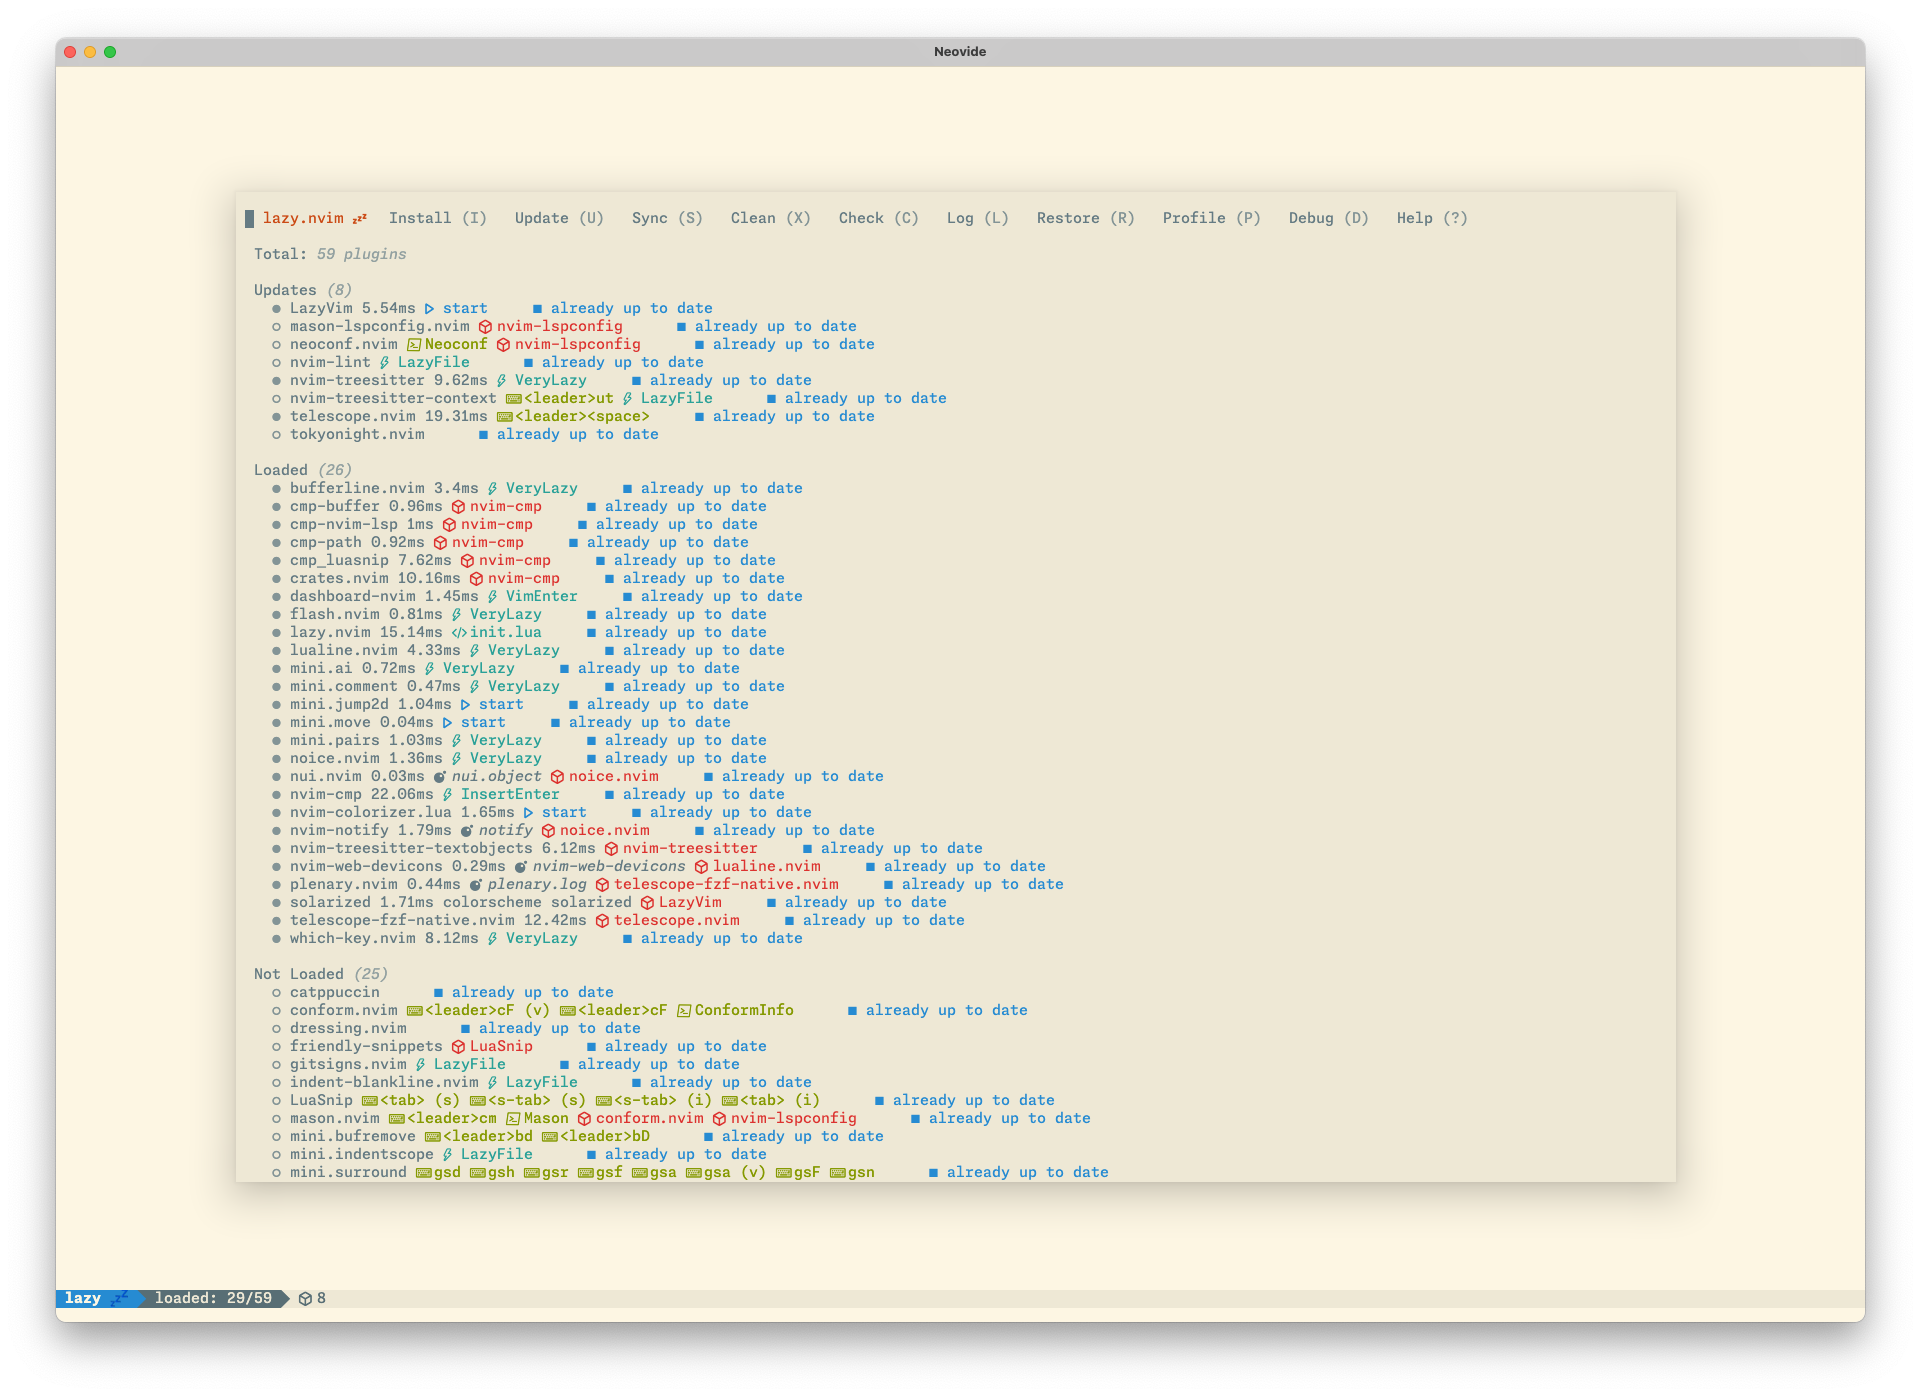Click the loaded: 29/59 statusline segment
Image resolution: width=1921 pixels, height=1396 pixels.
[x=213, y=1299]
